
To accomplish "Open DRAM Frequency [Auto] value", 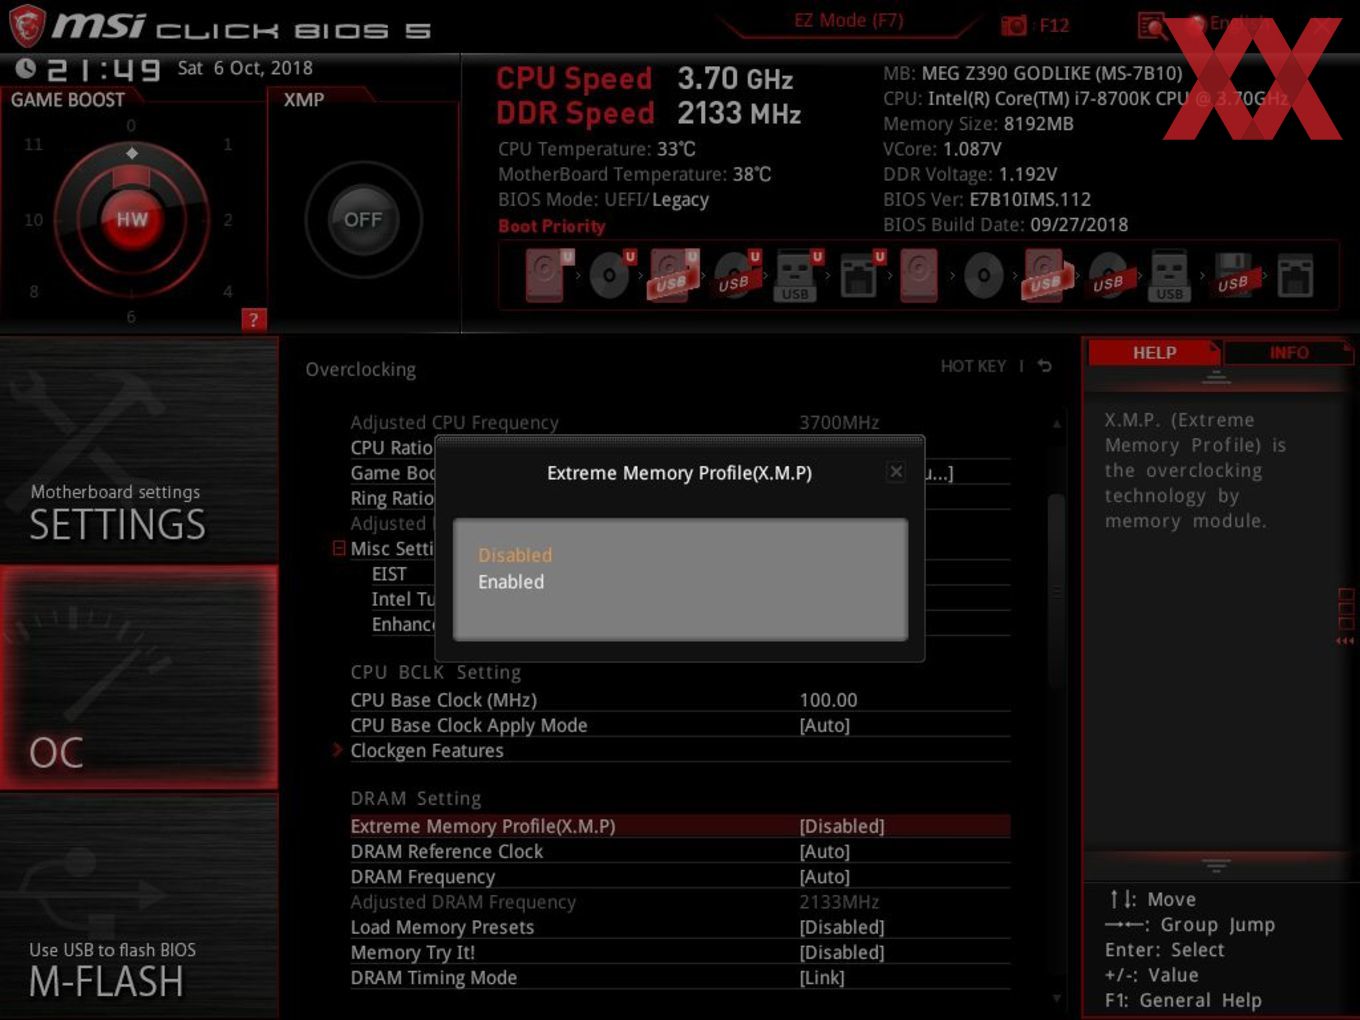I will coord(825,876).
